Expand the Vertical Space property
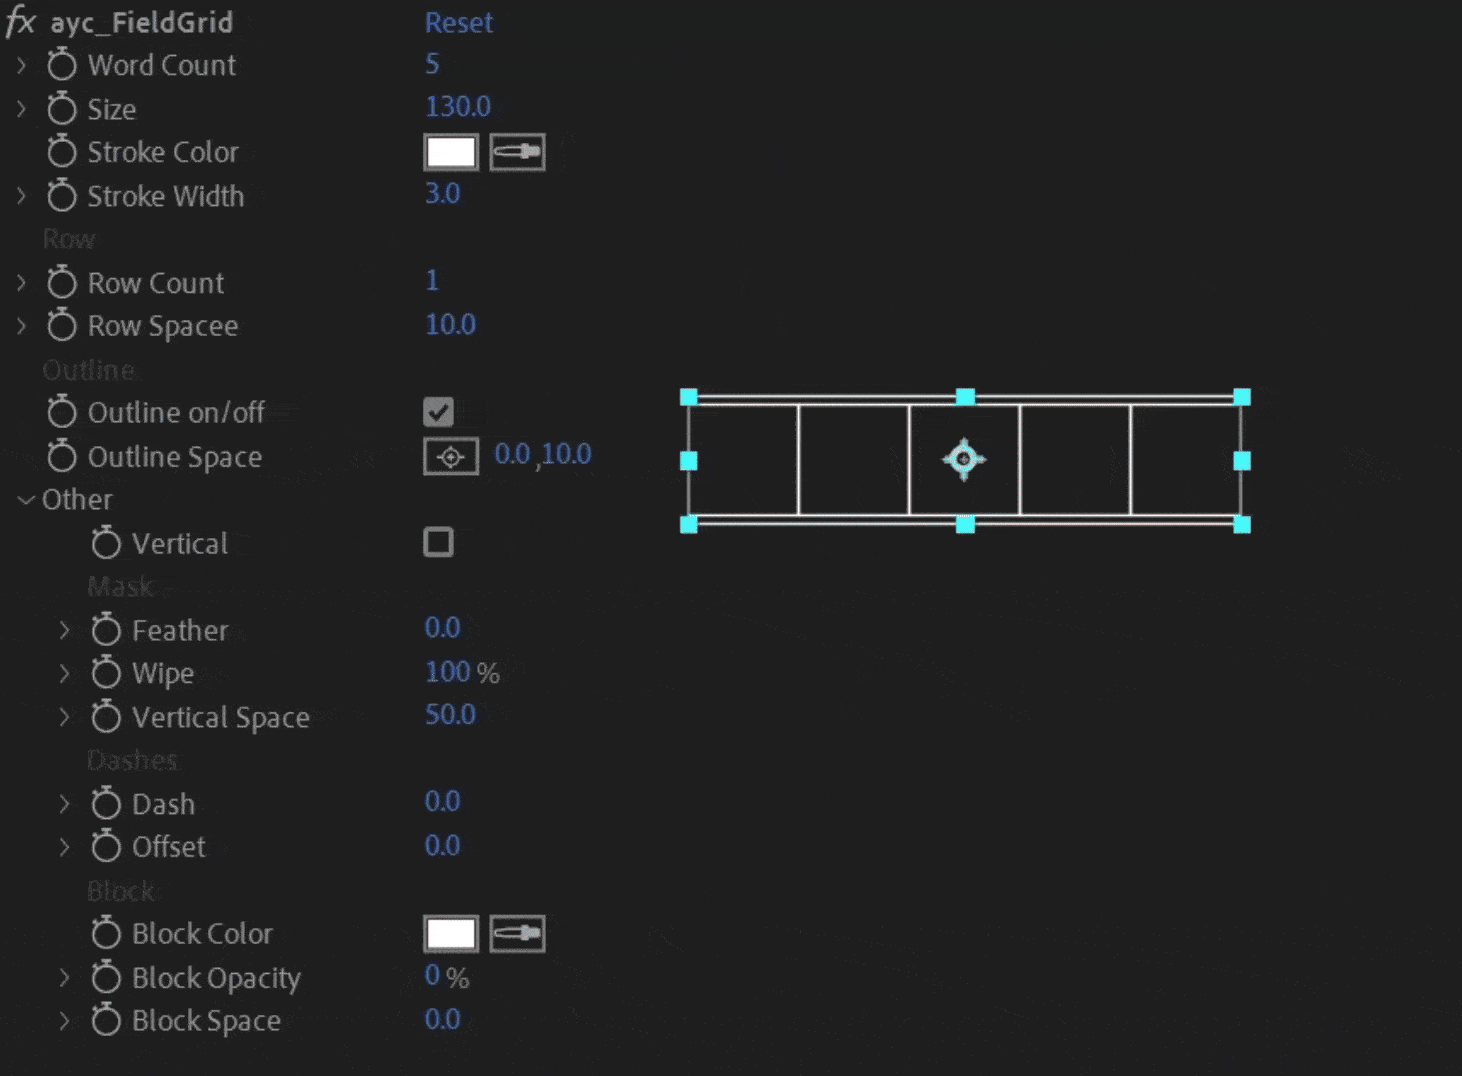 tap(65, 717)
